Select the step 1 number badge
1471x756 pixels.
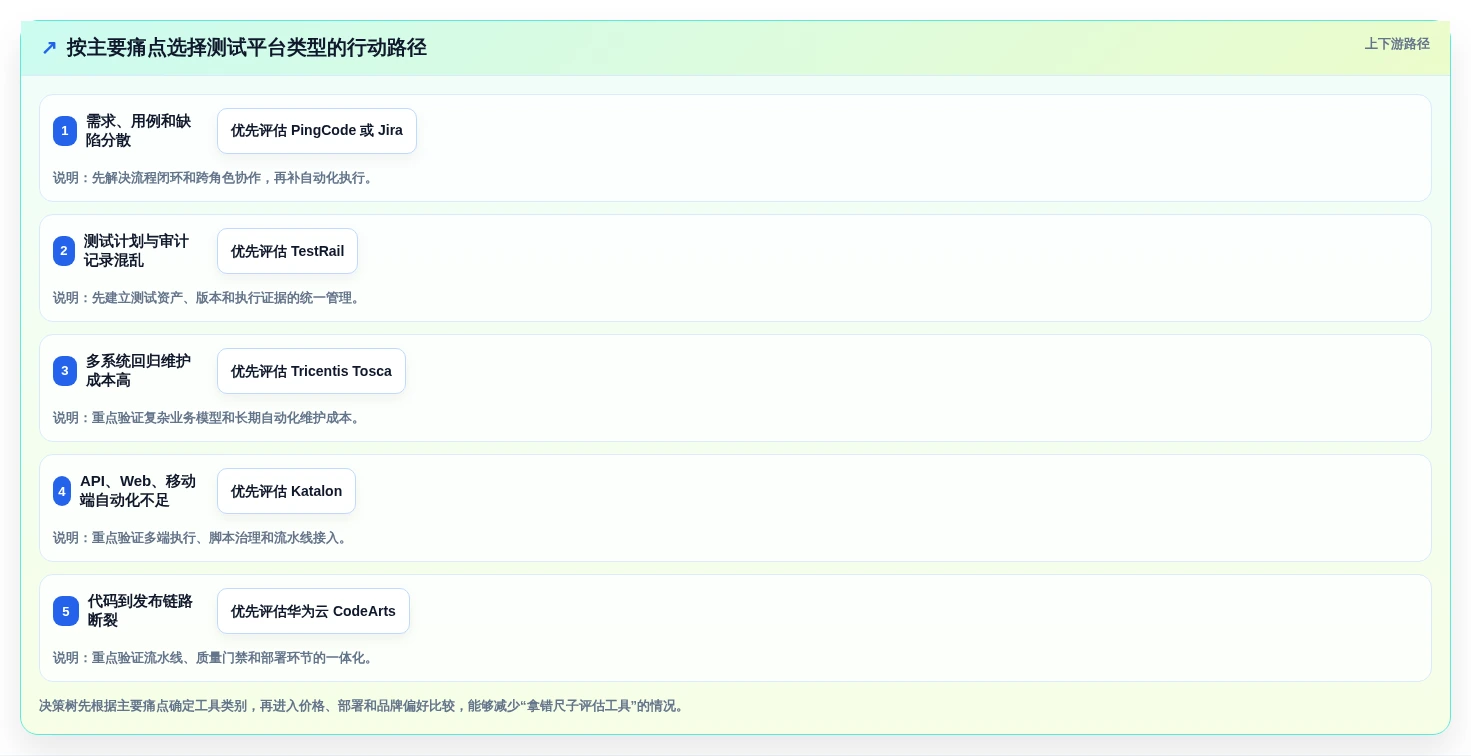[65, 131]
